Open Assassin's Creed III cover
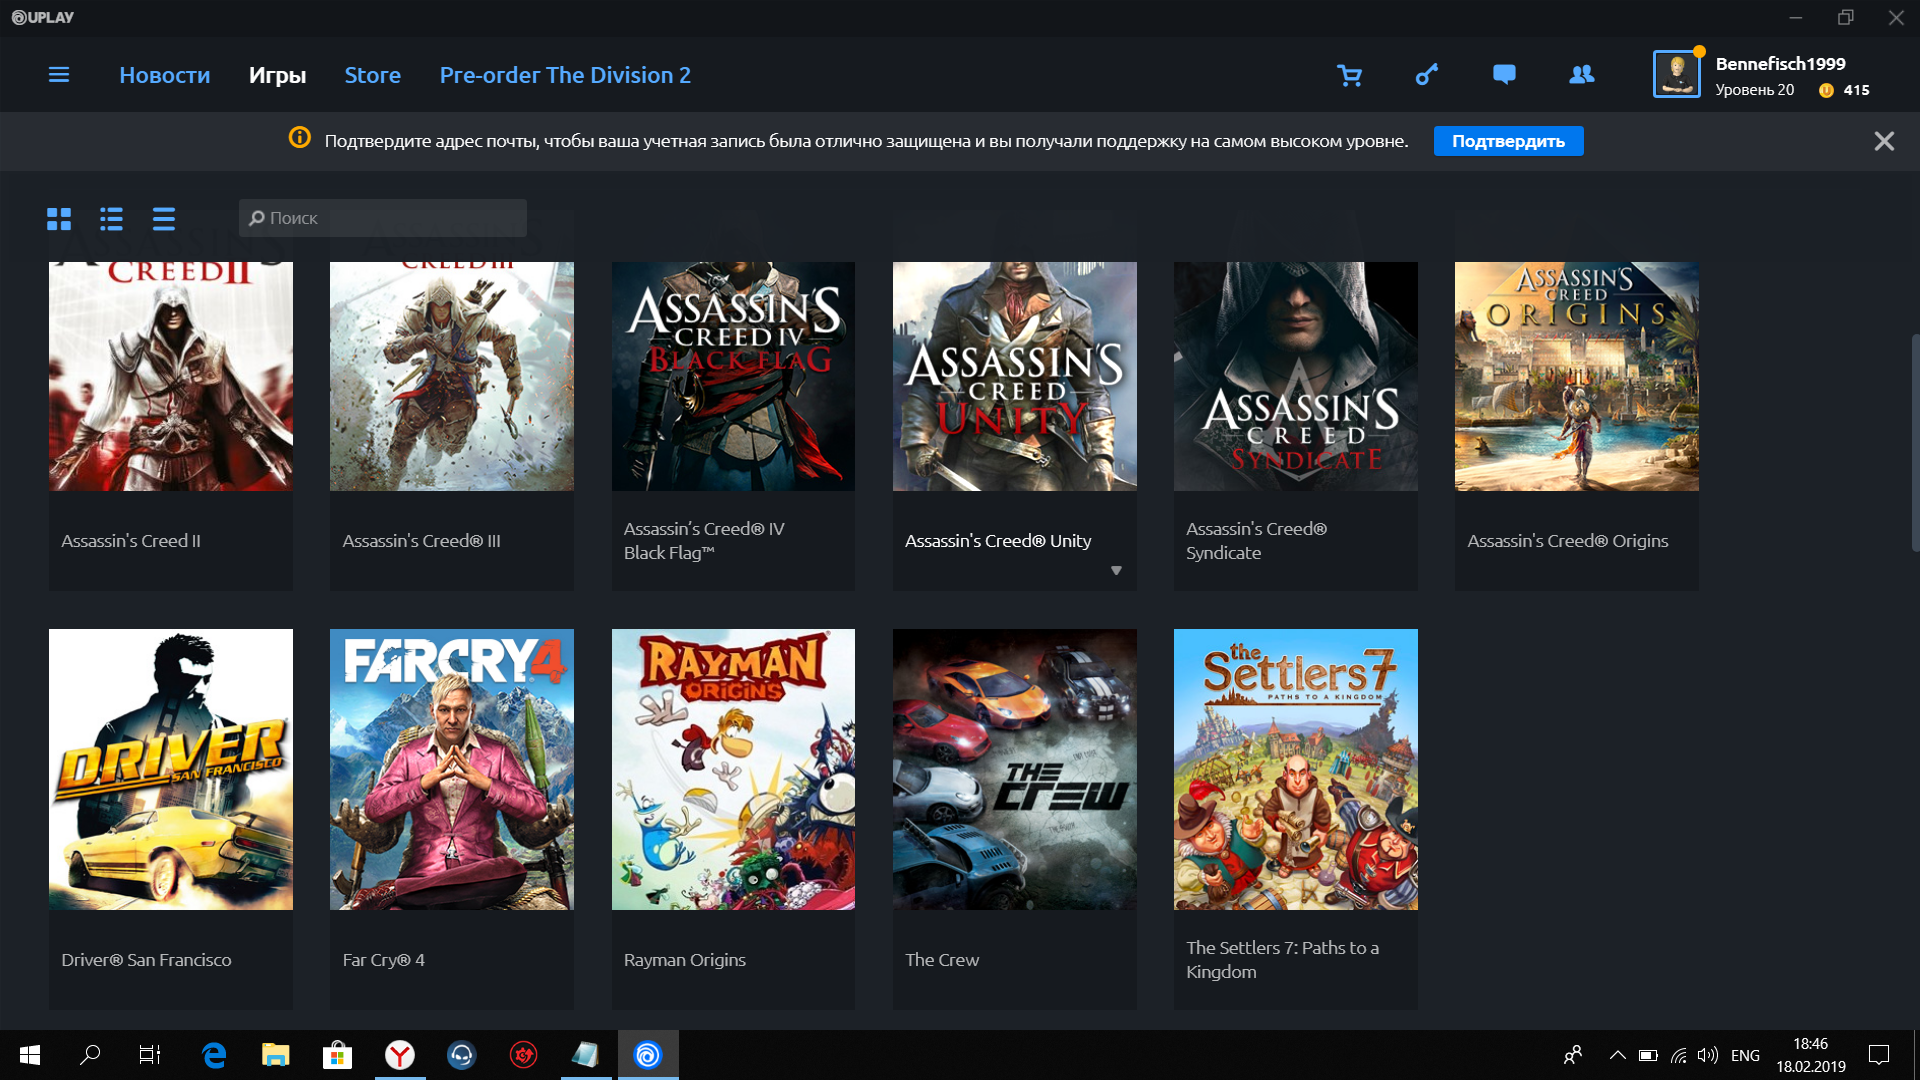Screen dimensions: 1920x1080 pos(452,376)
